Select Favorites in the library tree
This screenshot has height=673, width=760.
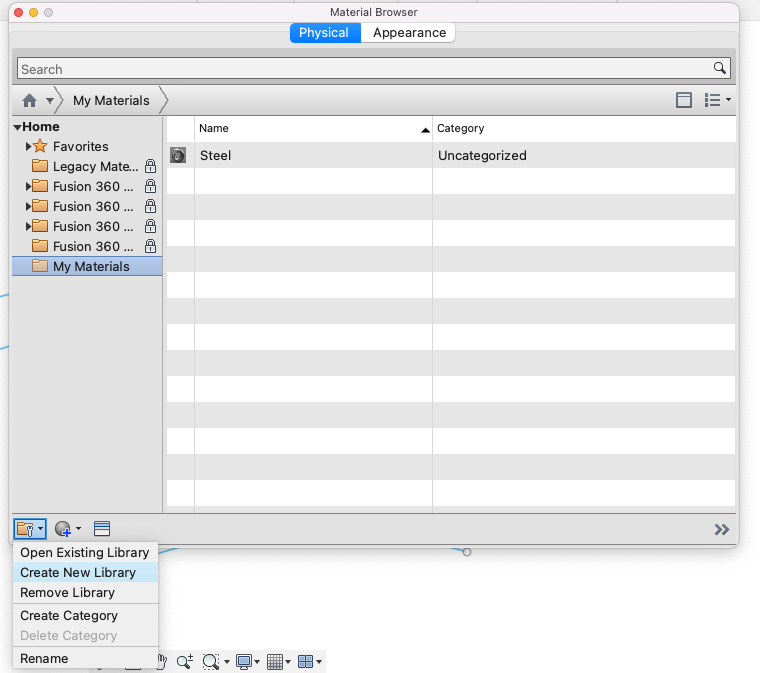[x=80, y=146]
